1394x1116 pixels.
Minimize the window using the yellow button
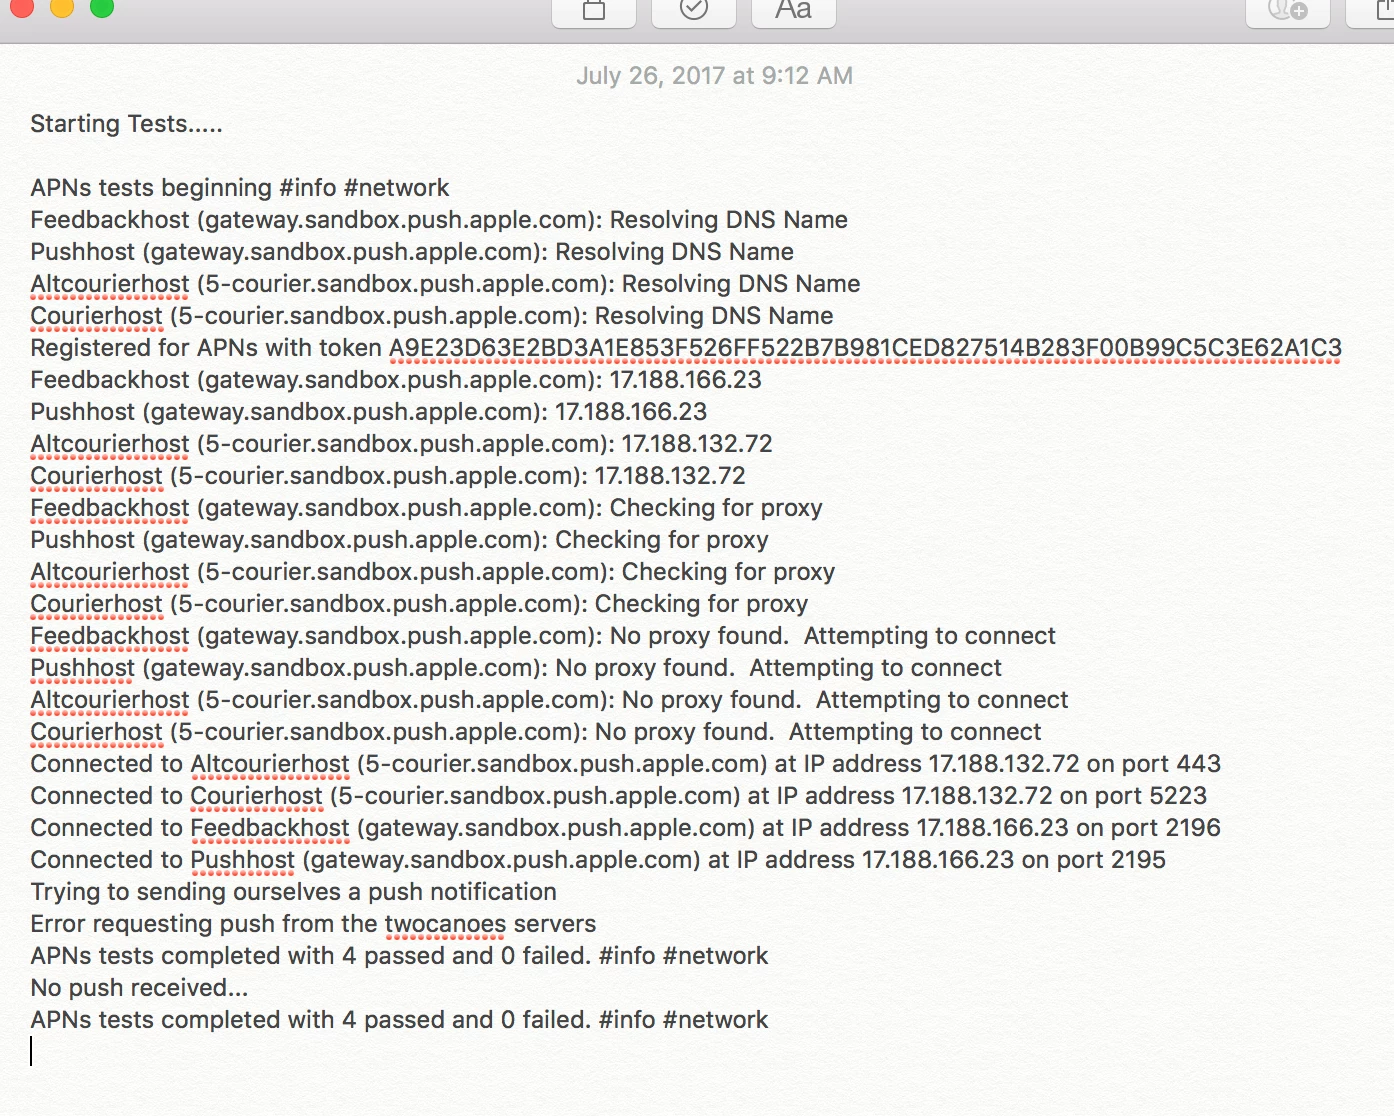(62, 7)
